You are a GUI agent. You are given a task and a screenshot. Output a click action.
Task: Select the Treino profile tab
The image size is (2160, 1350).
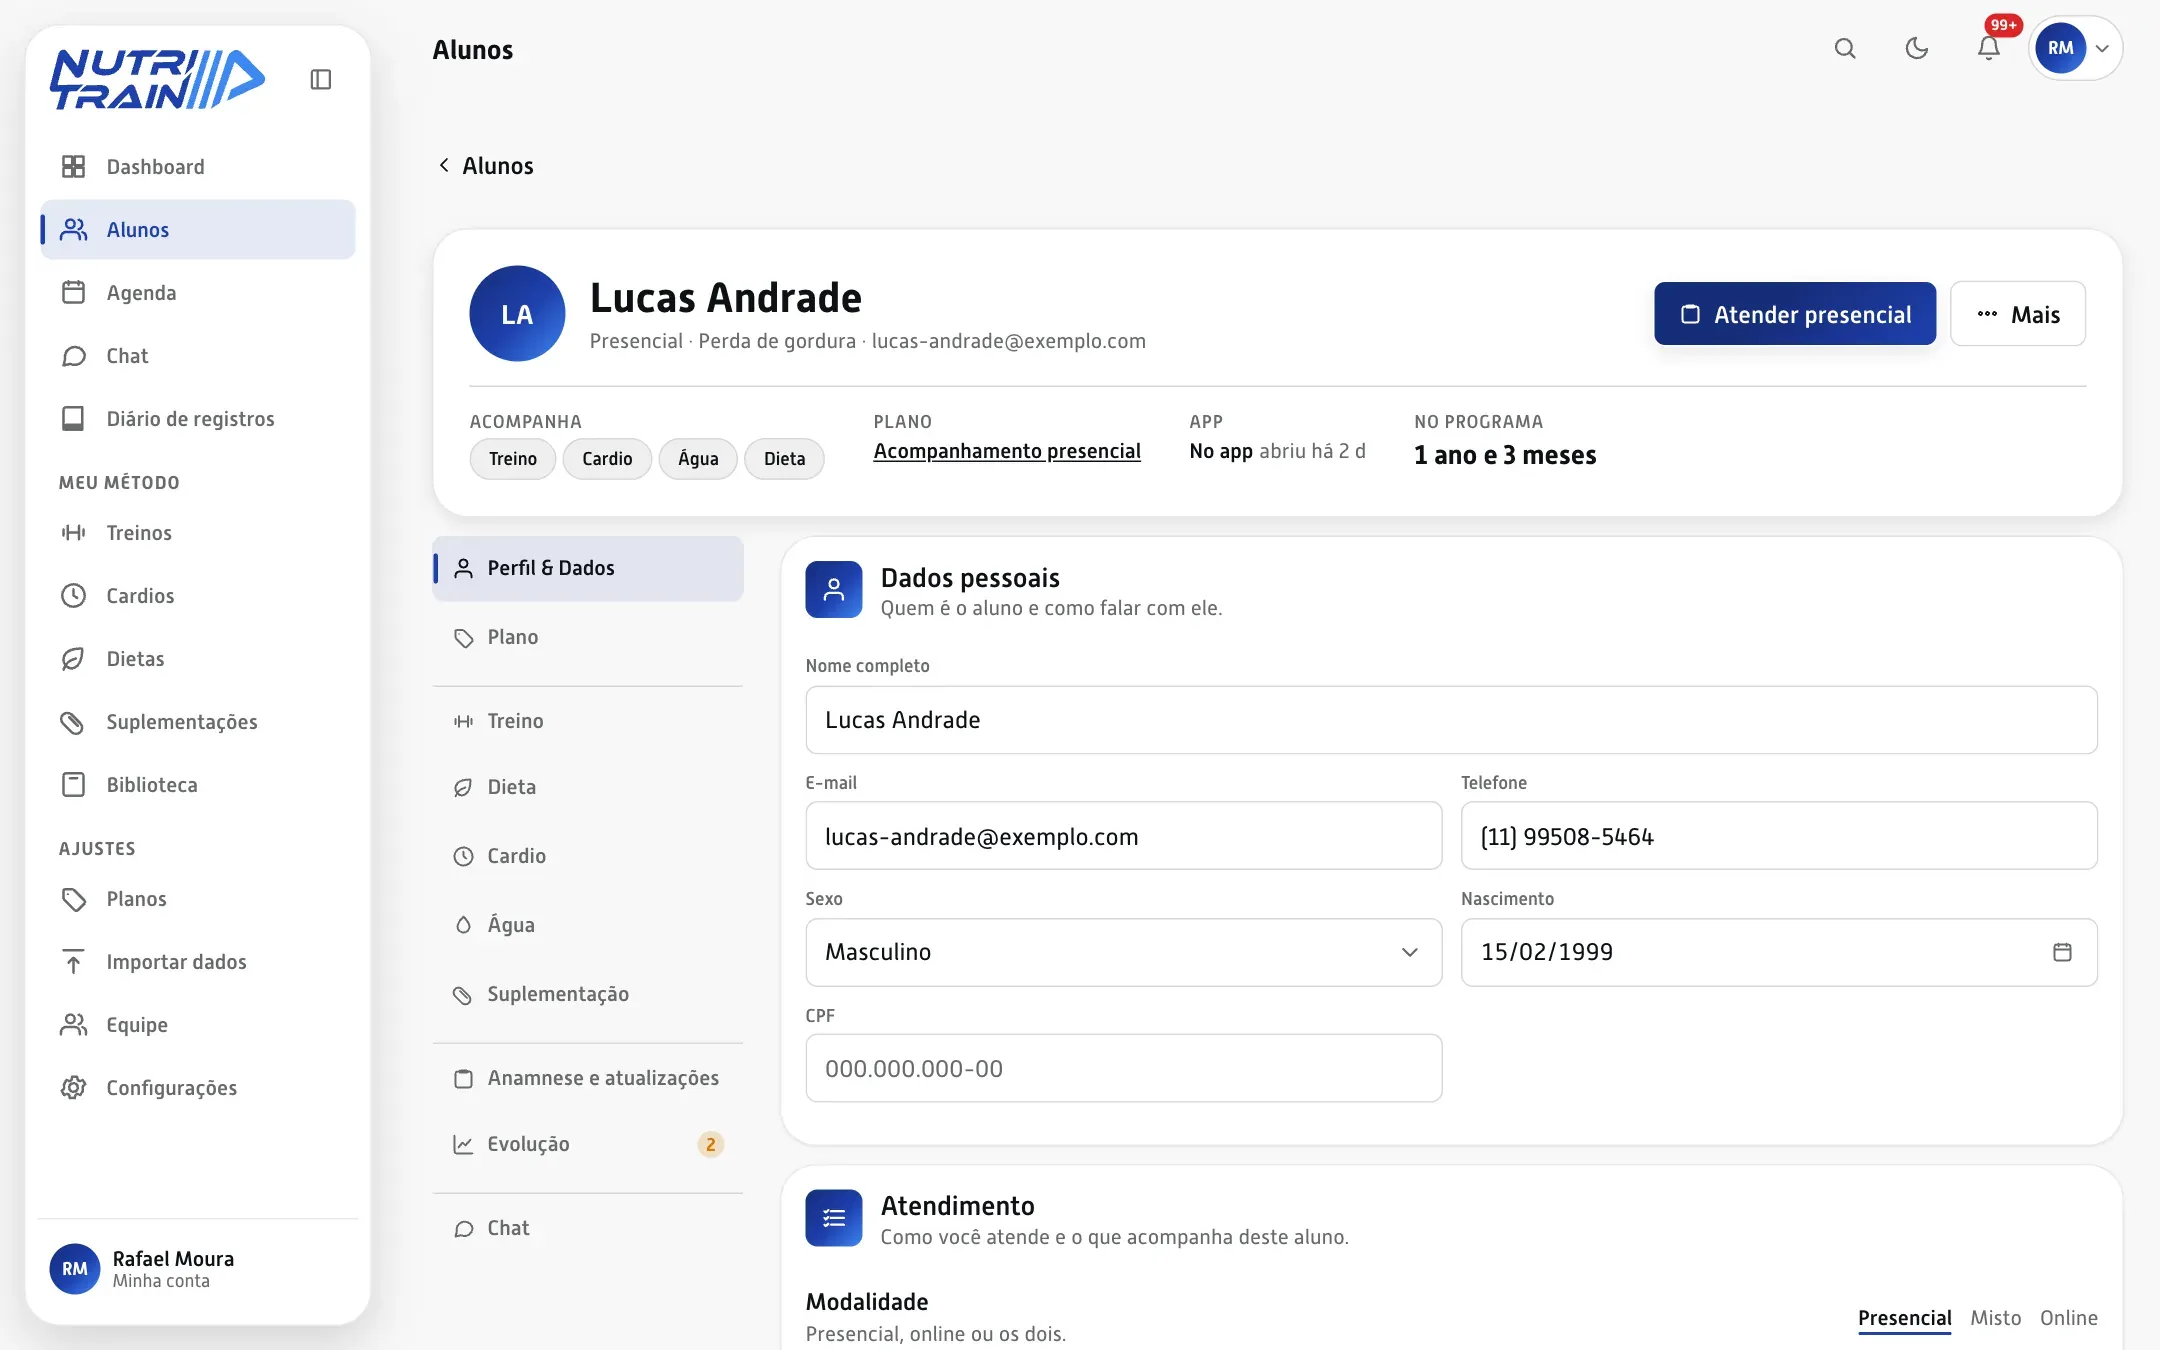pyautogui.click(x=588, y=721)
